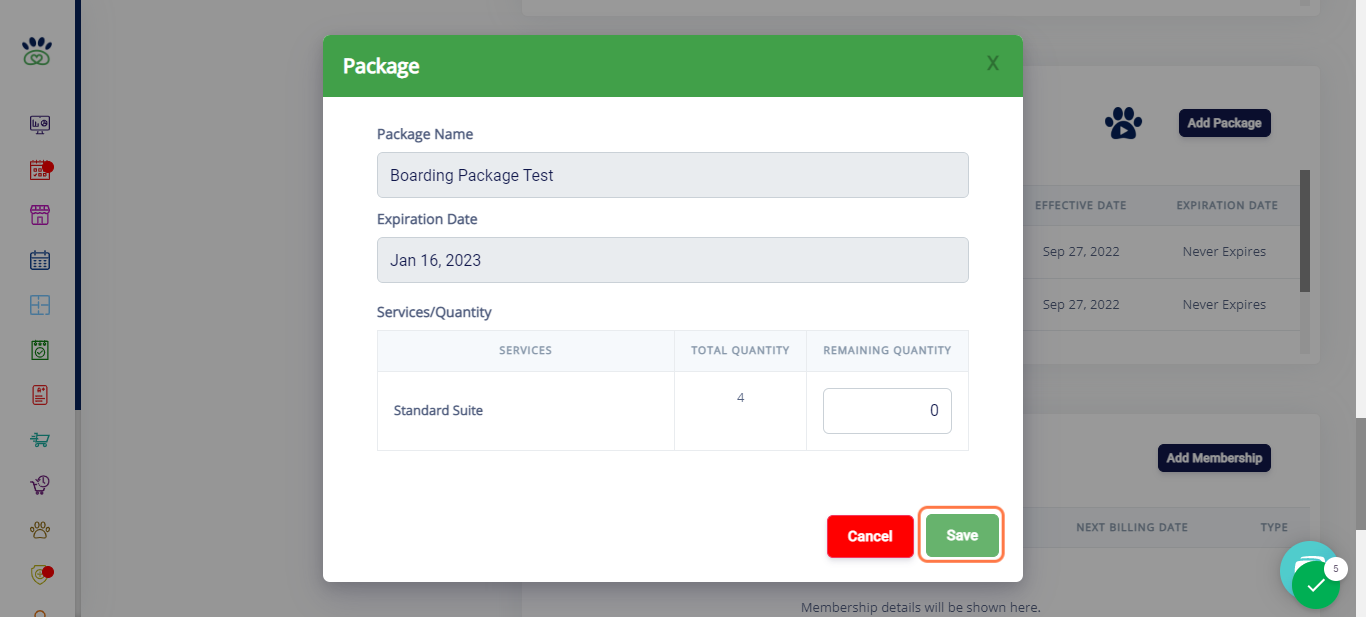Open the green calendar checkmark icon
1366x617 pixels.
point(40,350)
